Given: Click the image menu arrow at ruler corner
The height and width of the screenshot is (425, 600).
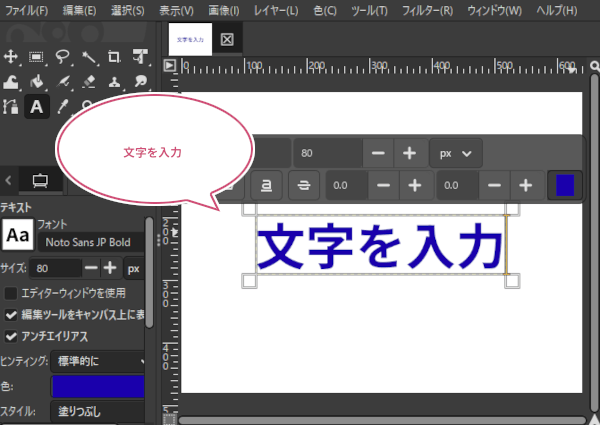Looking at the screenshot, I should (x=169, y=65).
